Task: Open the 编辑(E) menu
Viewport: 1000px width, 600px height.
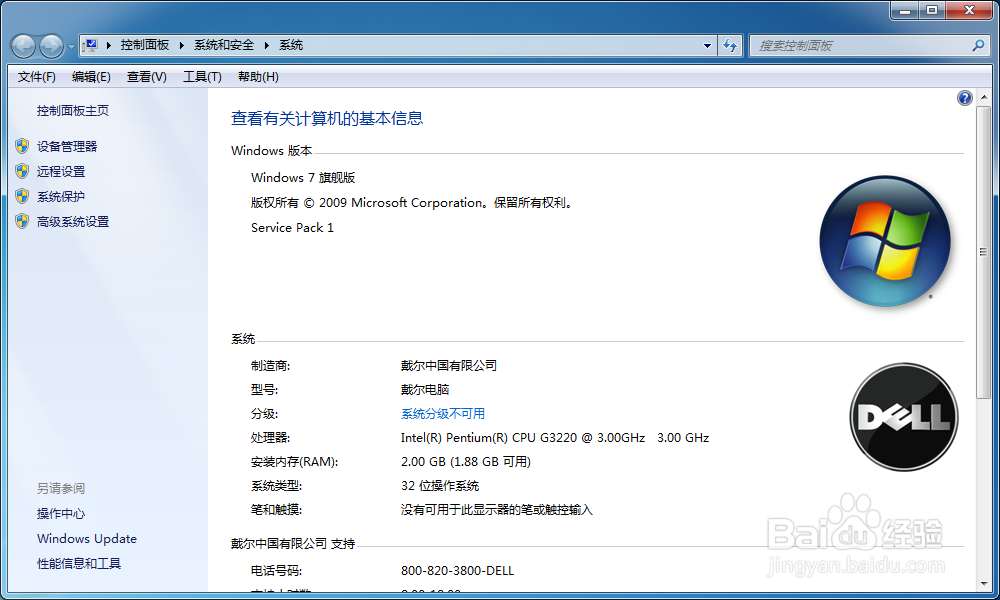Action: pyautogui.click(x=91, y=77)
